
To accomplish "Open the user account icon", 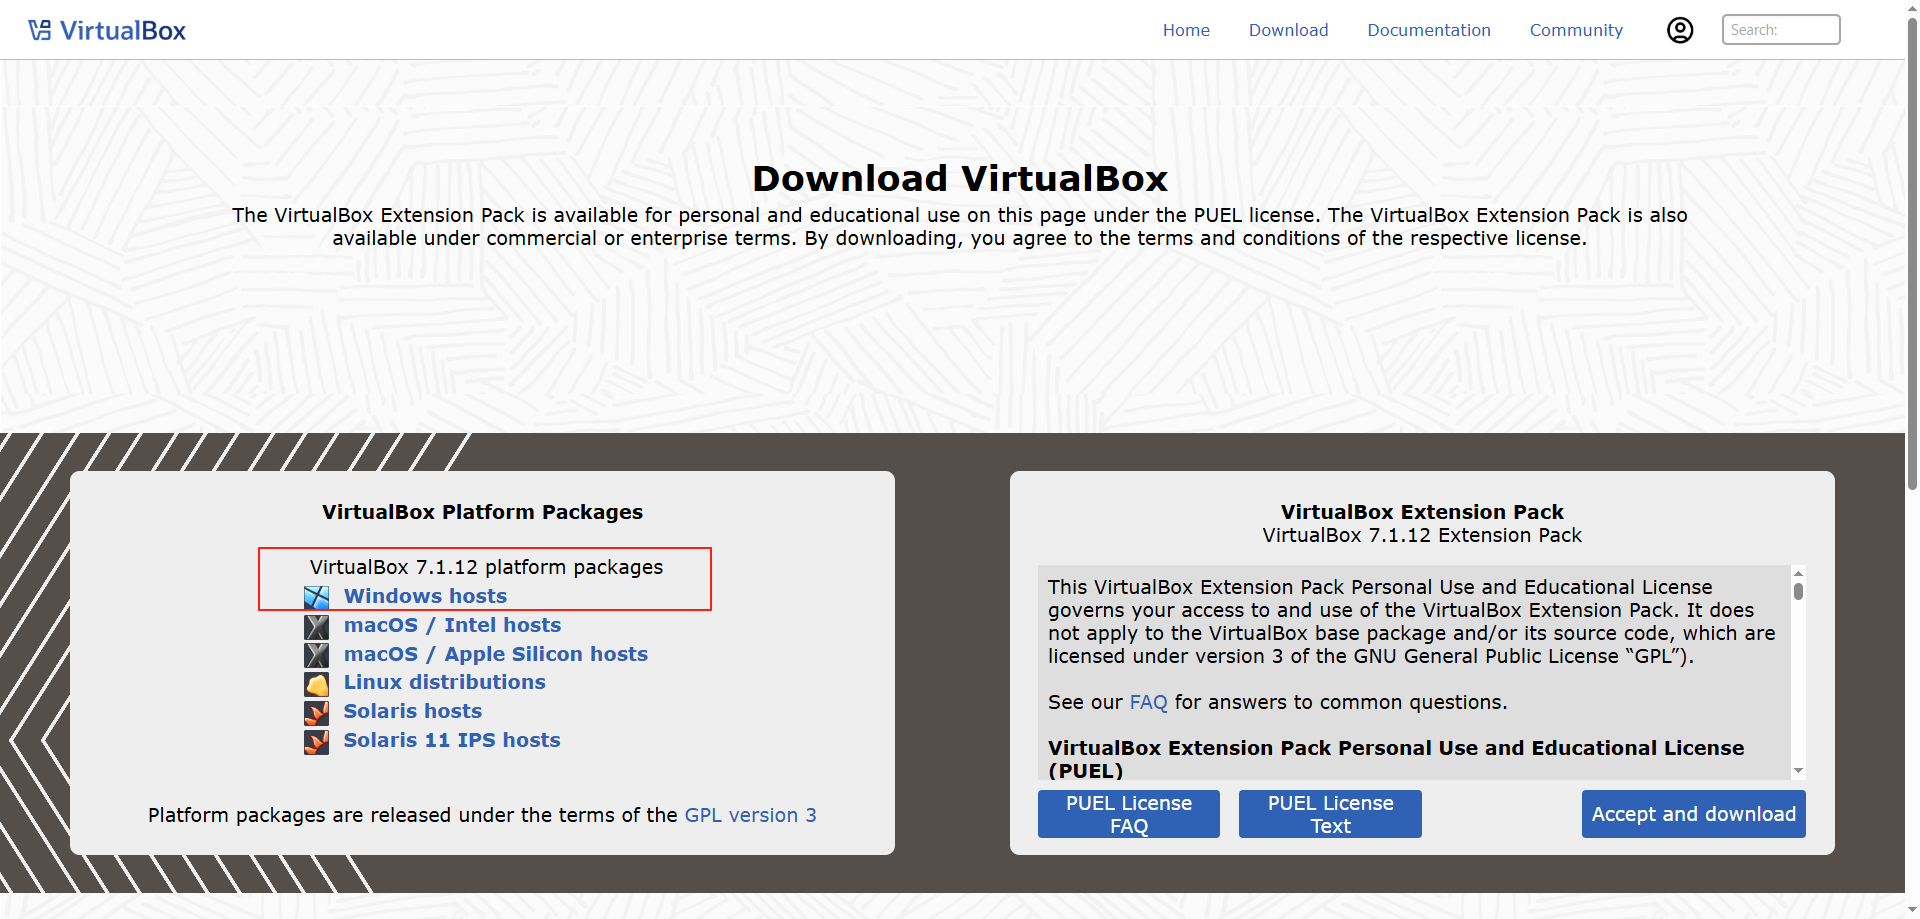I will point(1680,29).
